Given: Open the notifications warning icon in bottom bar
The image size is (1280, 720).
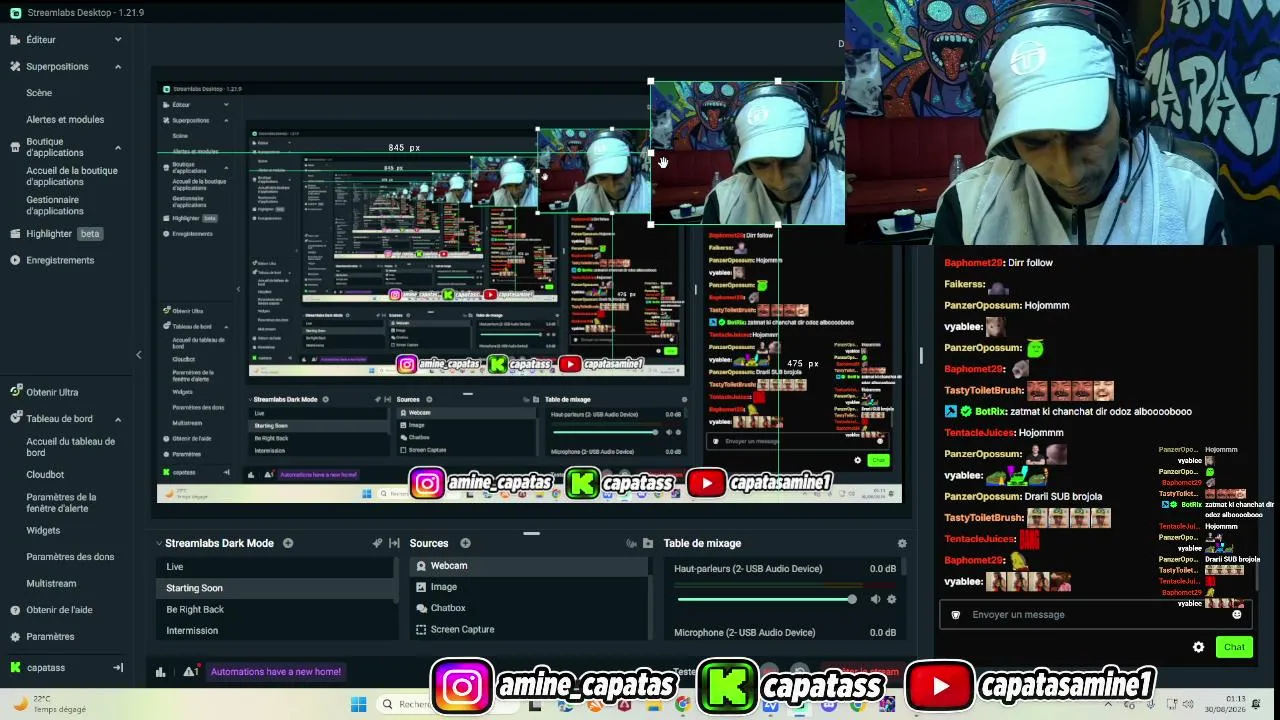Looking at the screenshot, I should pos(190,672).
